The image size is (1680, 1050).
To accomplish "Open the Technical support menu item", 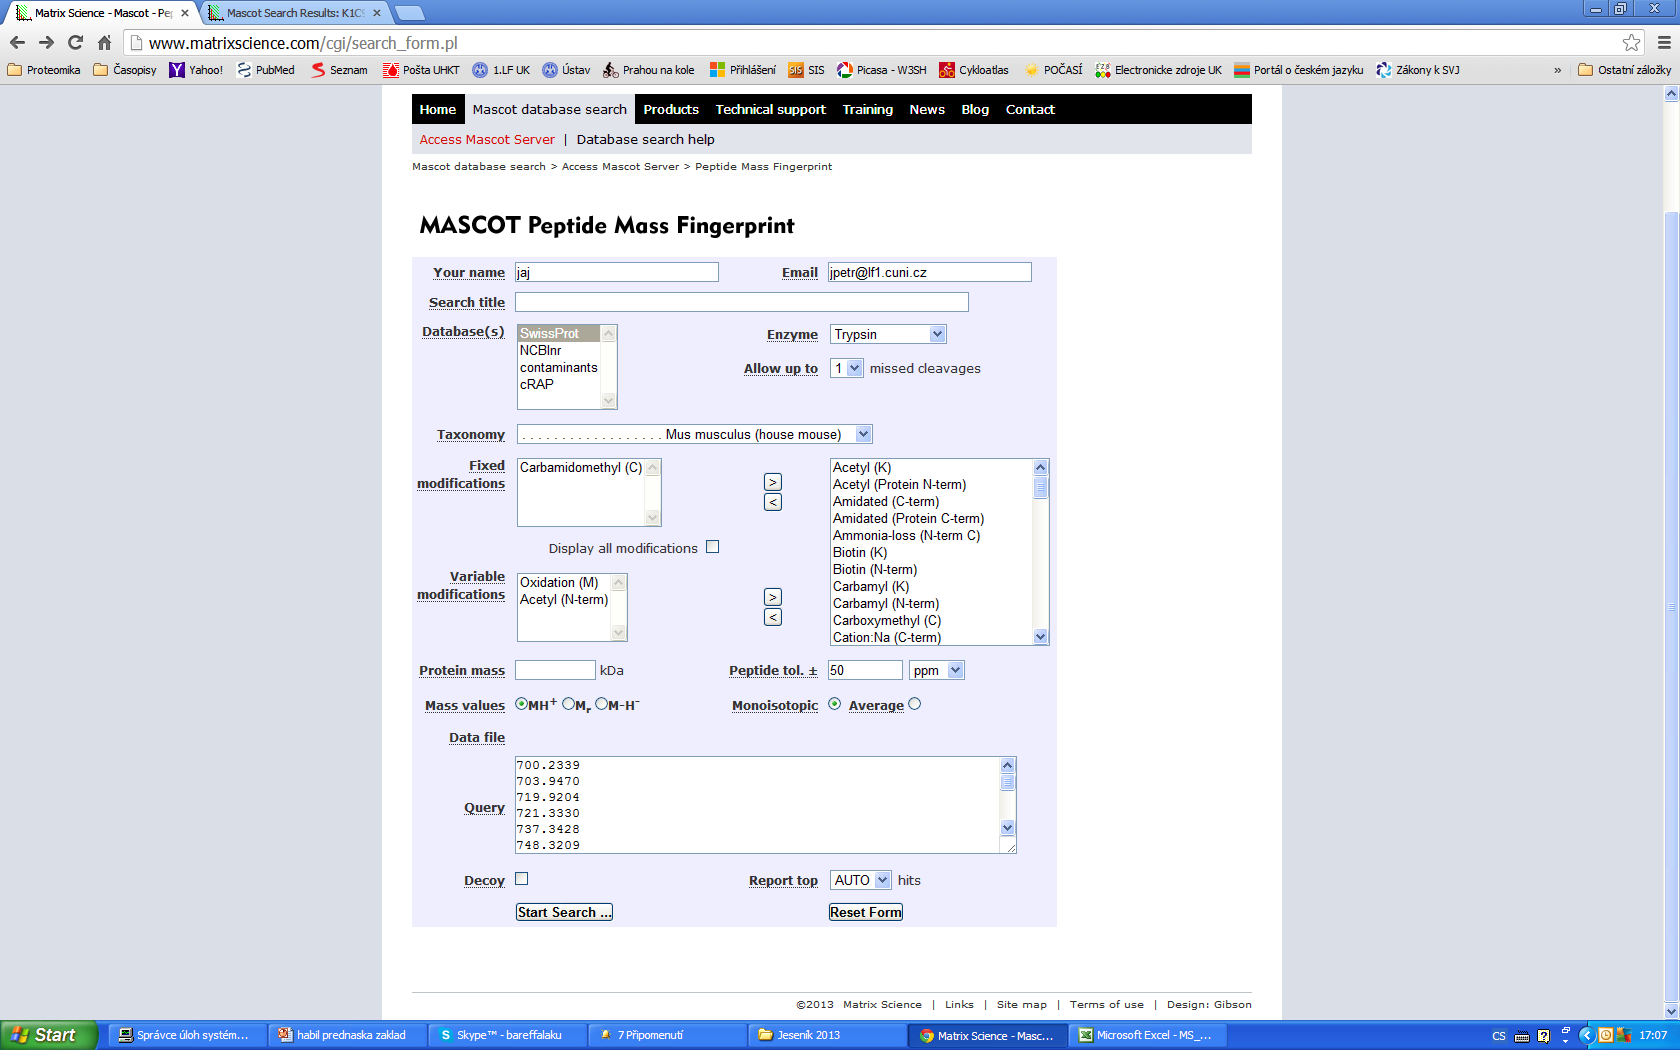I will (771, 109).
